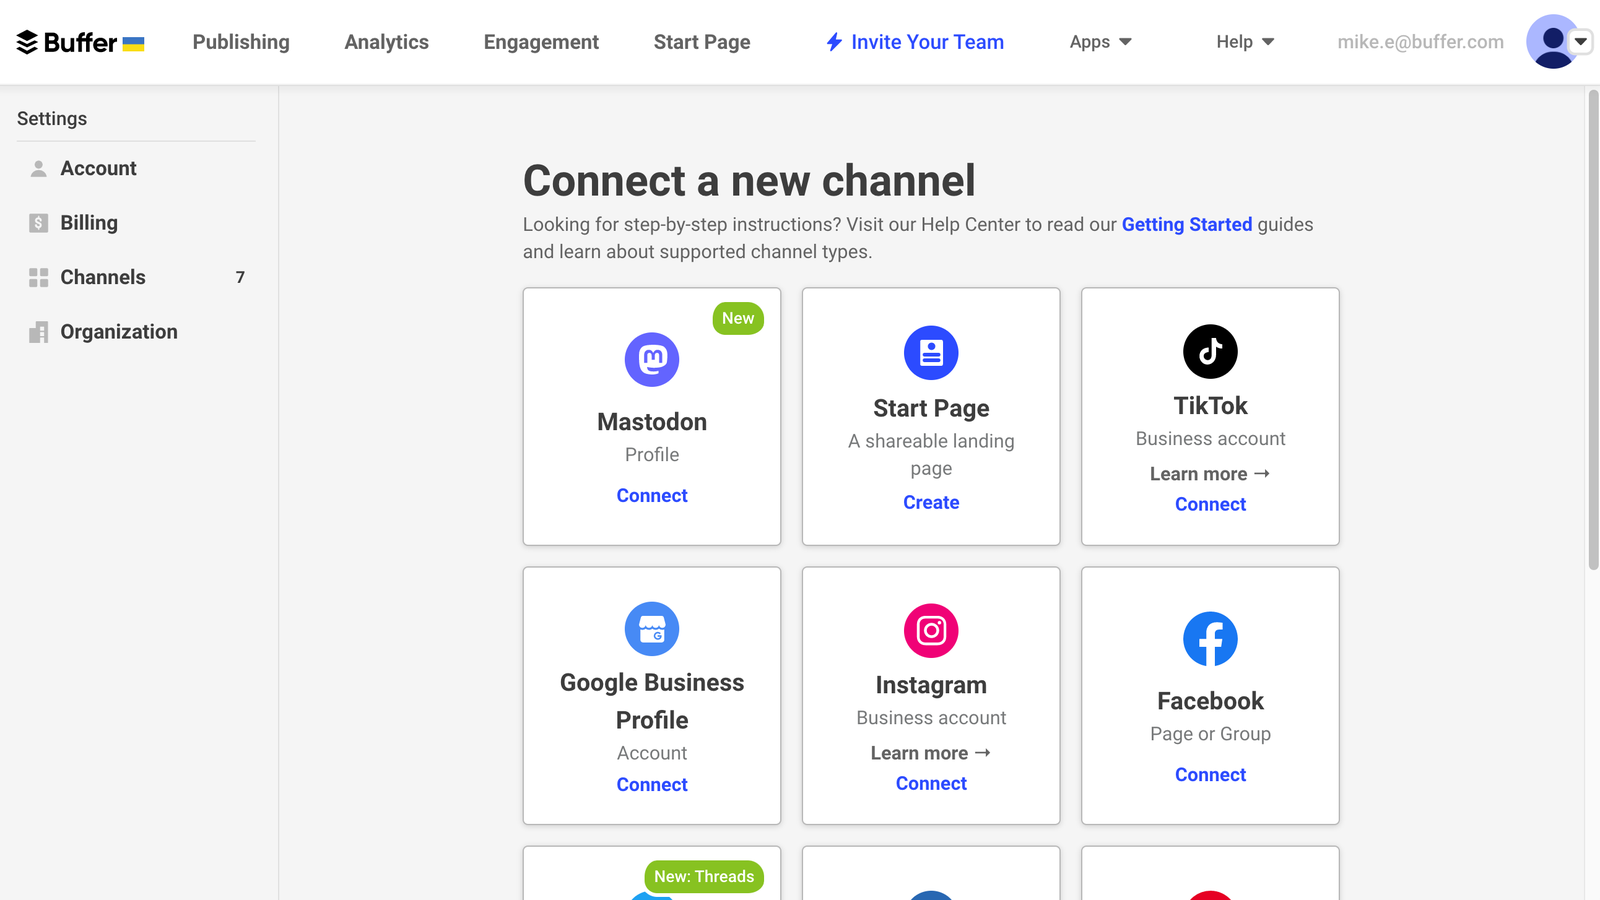Open the Analytics section

(386, 42)
